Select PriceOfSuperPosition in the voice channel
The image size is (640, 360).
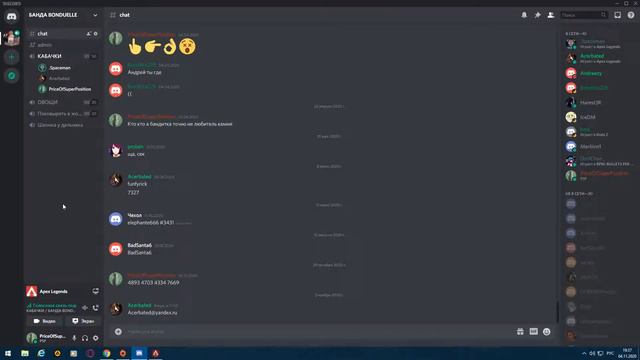[x=64, y=89]
